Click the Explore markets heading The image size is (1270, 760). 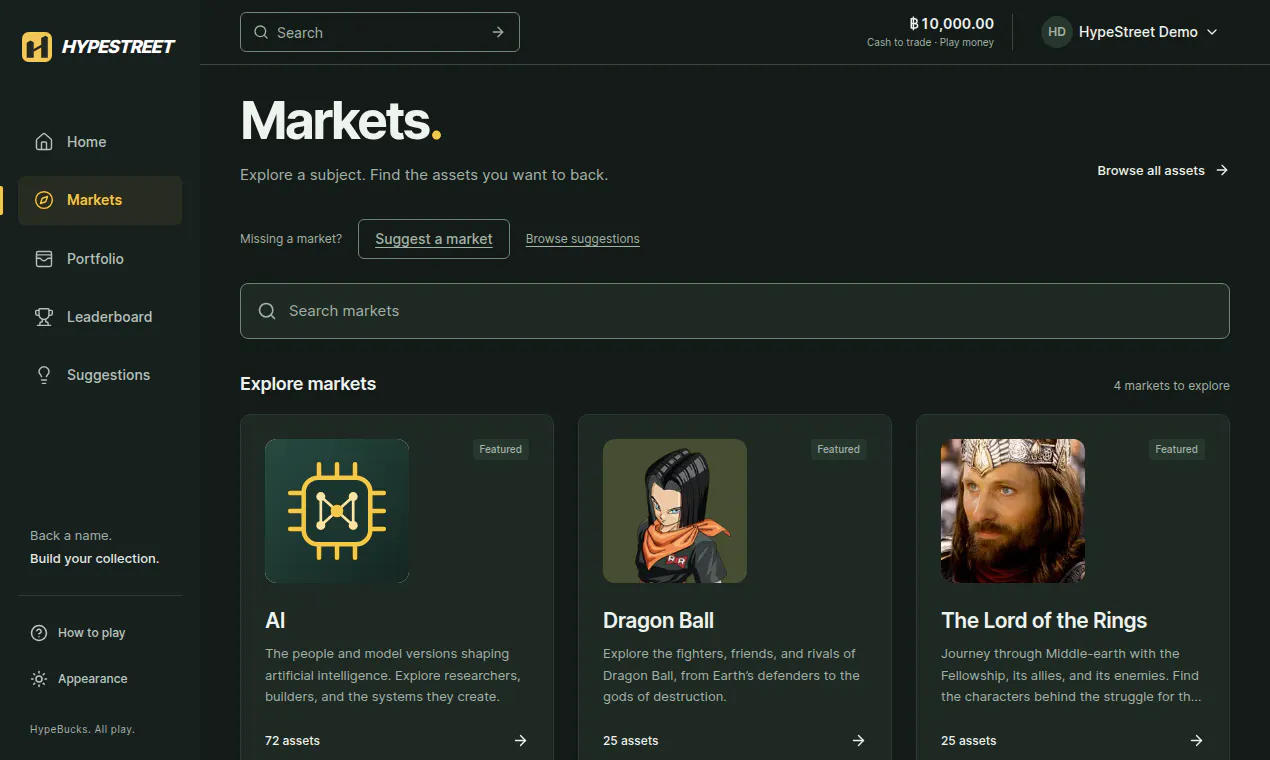(x=308, y=384)
